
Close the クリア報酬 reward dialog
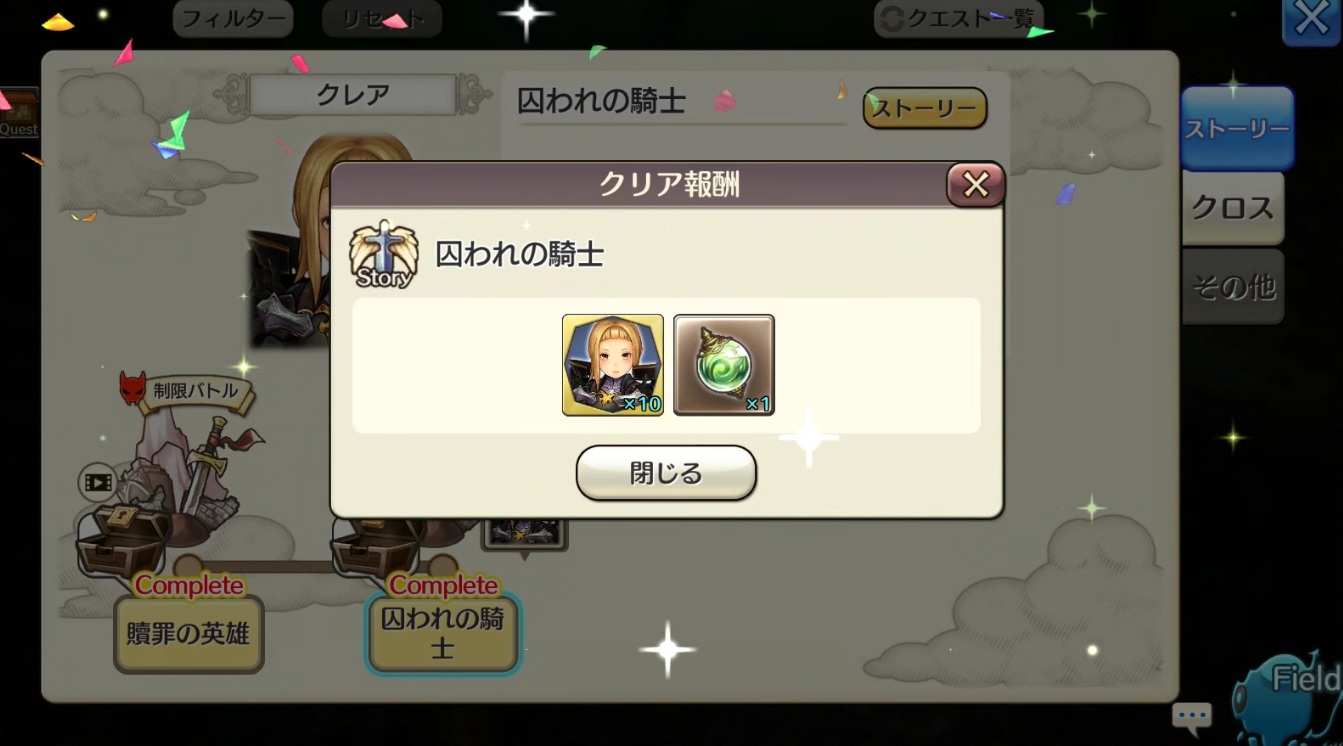pos(975,185)
